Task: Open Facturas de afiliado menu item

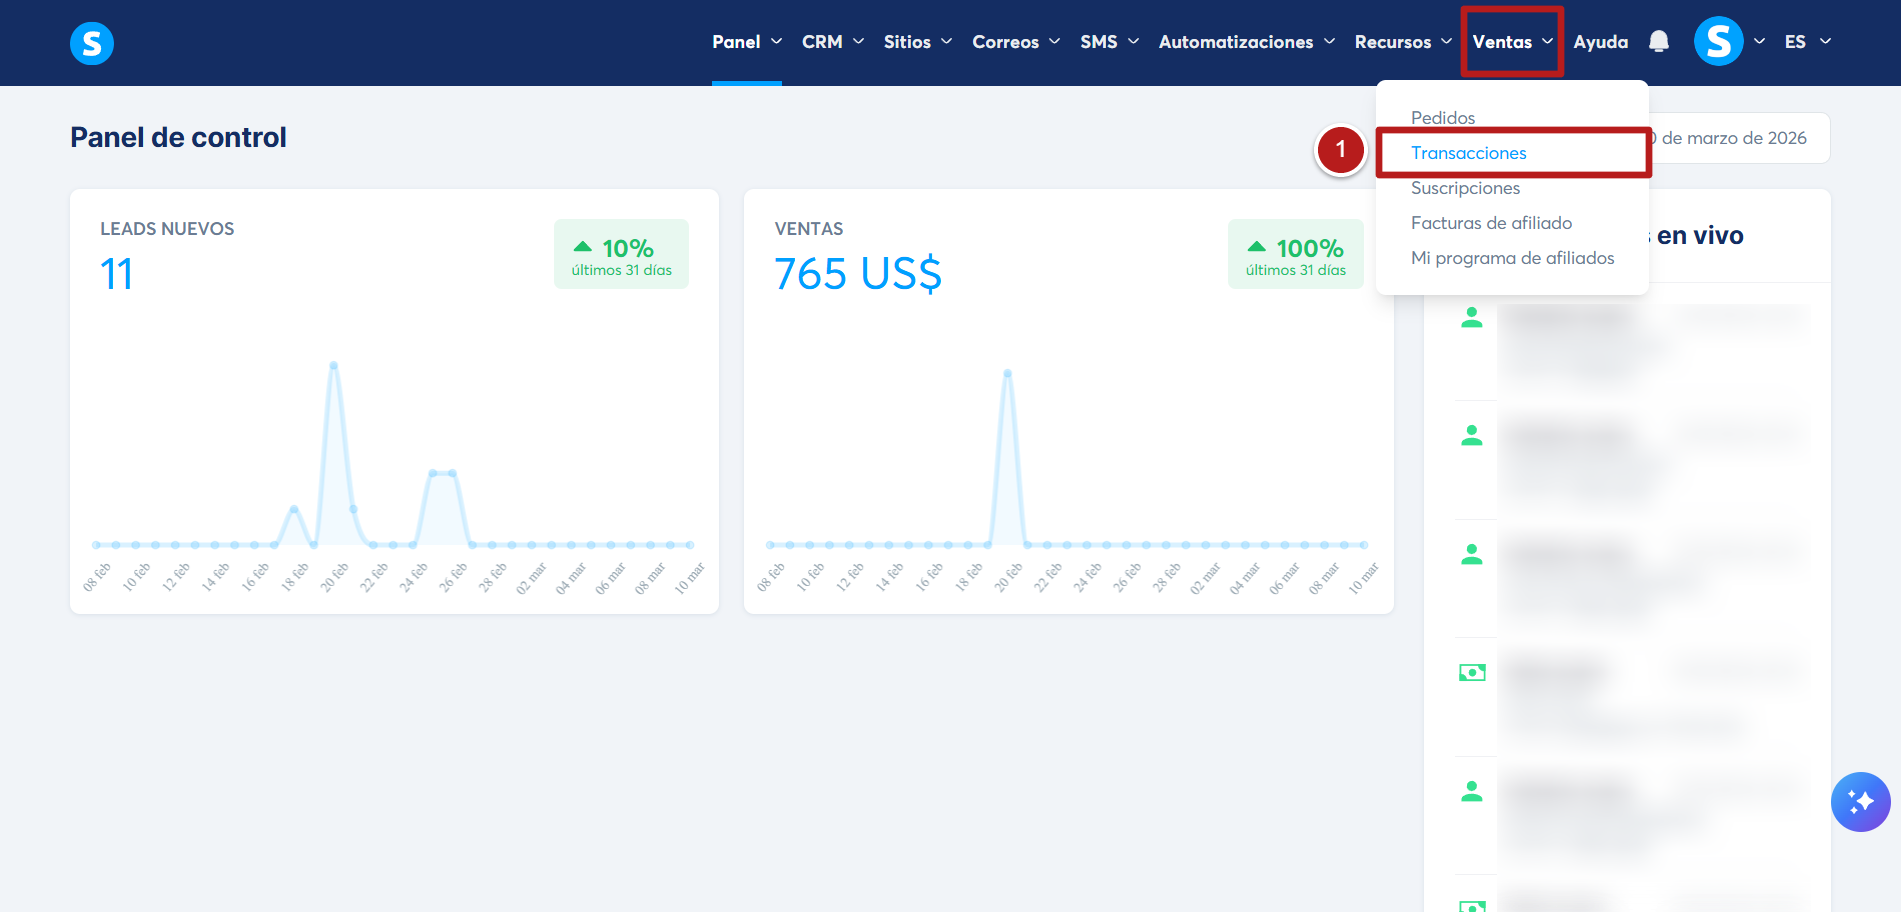Action: coord(1491,223)
